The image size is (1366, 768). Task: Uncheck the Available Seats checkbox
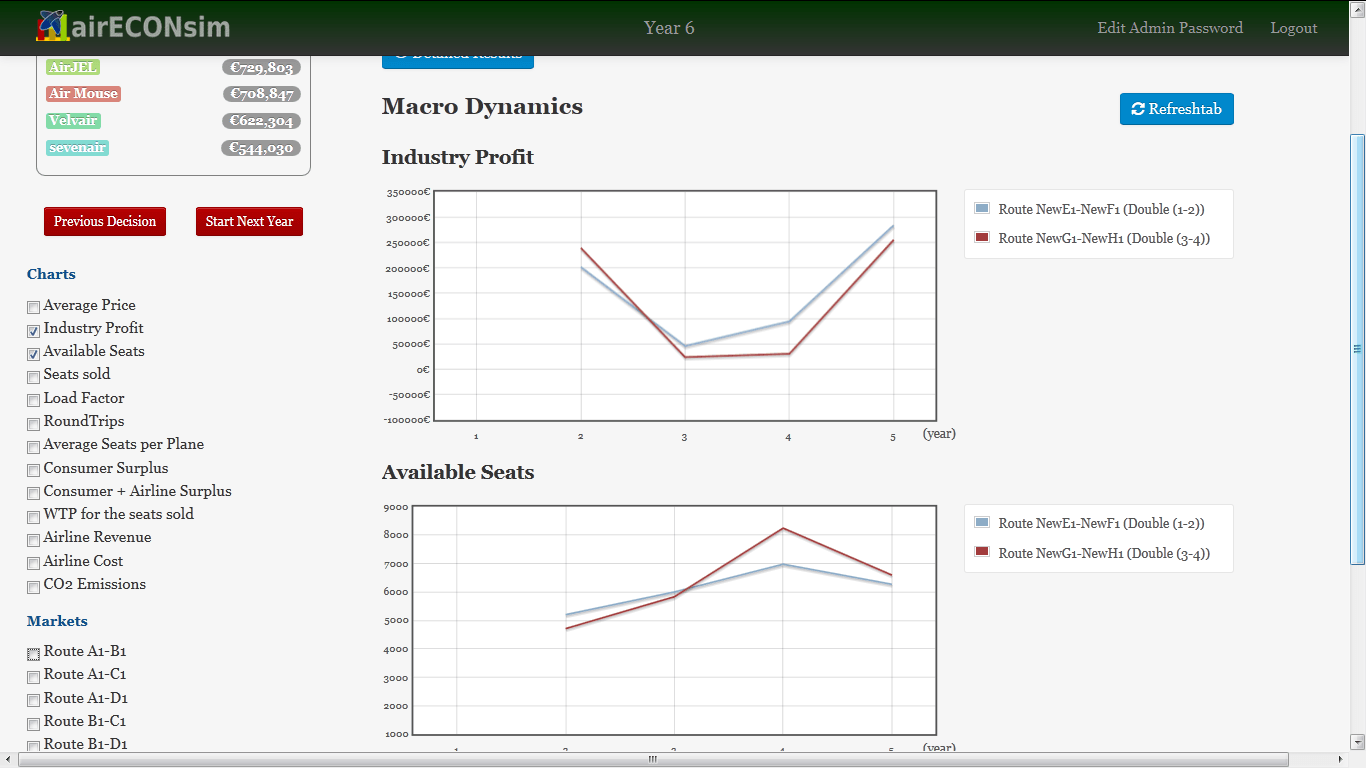pyautogui.click(x=33, y=353)
